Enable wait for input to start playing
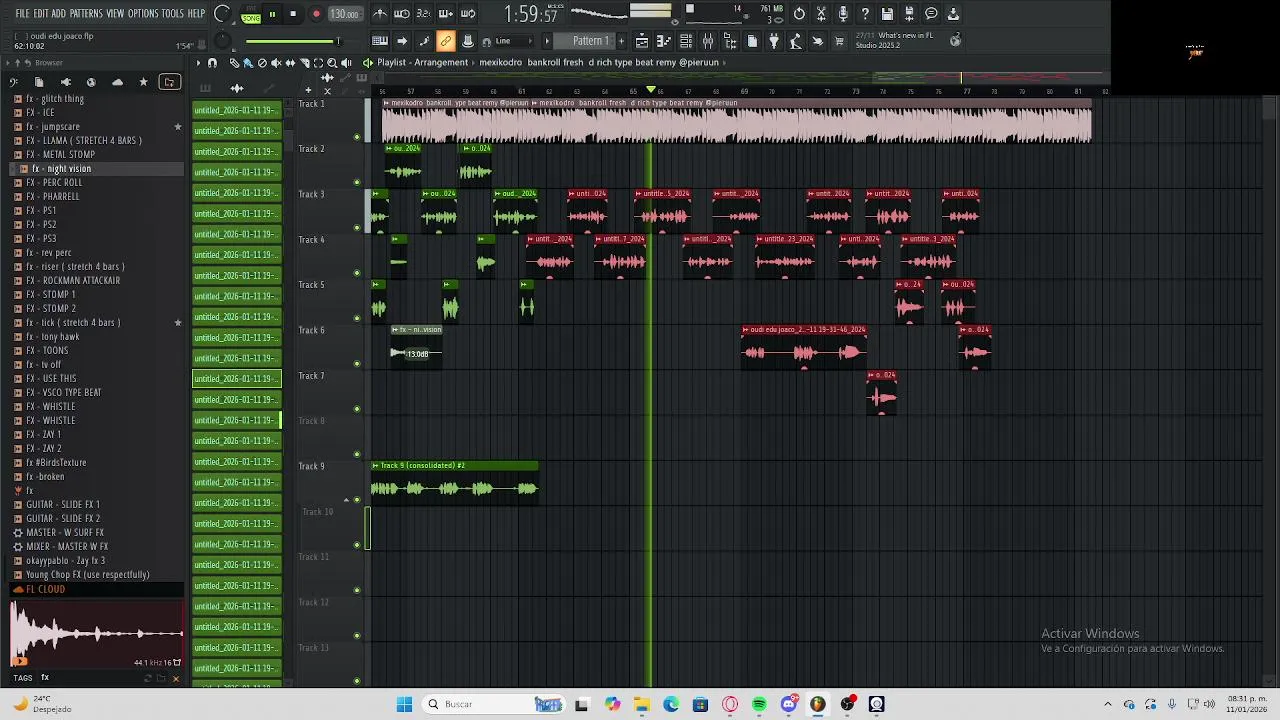Screen dimensions: 1280x720 [x=402, y=14]
